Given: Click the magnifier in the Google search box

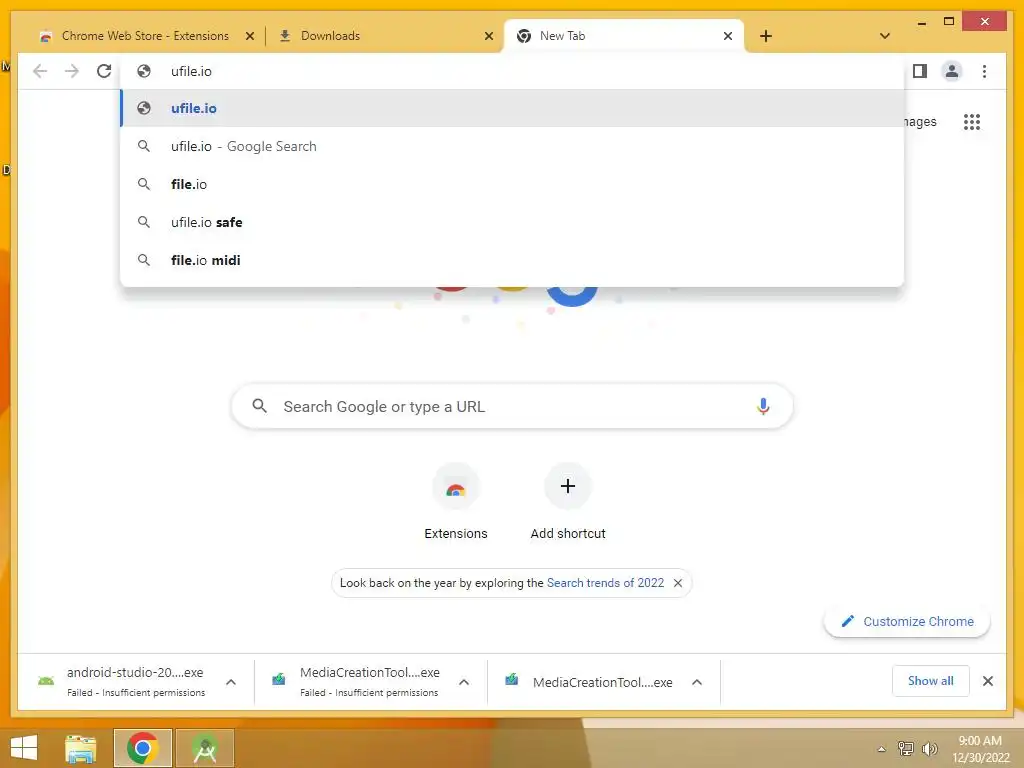Looking at the screenshot, I should (259, 406).
